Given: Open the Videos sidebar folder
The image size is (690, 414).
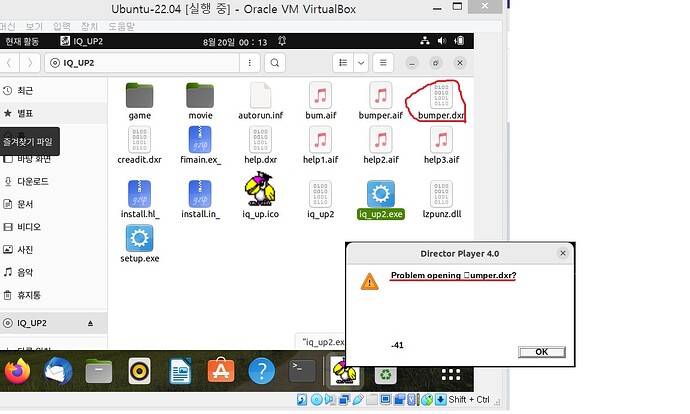Looking at the screenshot, I should pos(53,227).
